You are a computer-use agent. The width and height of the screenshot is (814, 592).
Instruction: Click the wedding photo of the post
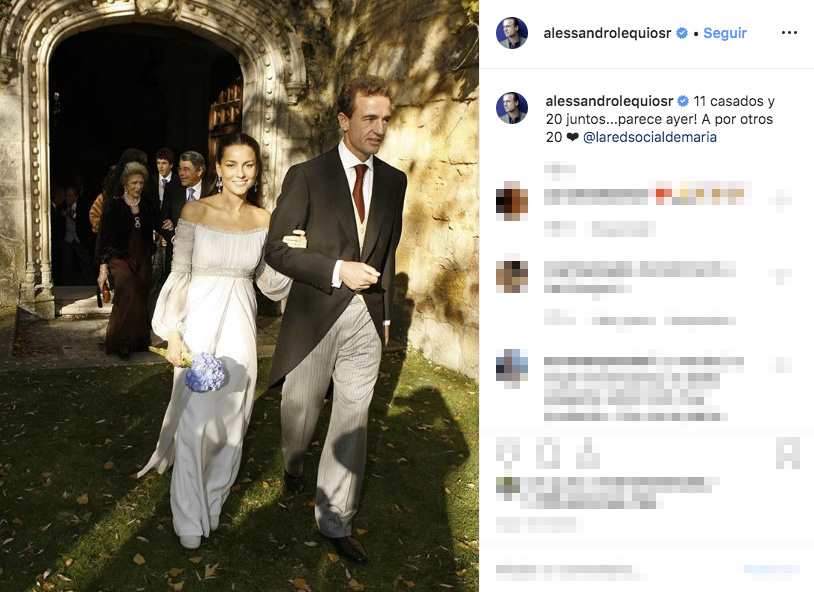click(x=239, y=296)
